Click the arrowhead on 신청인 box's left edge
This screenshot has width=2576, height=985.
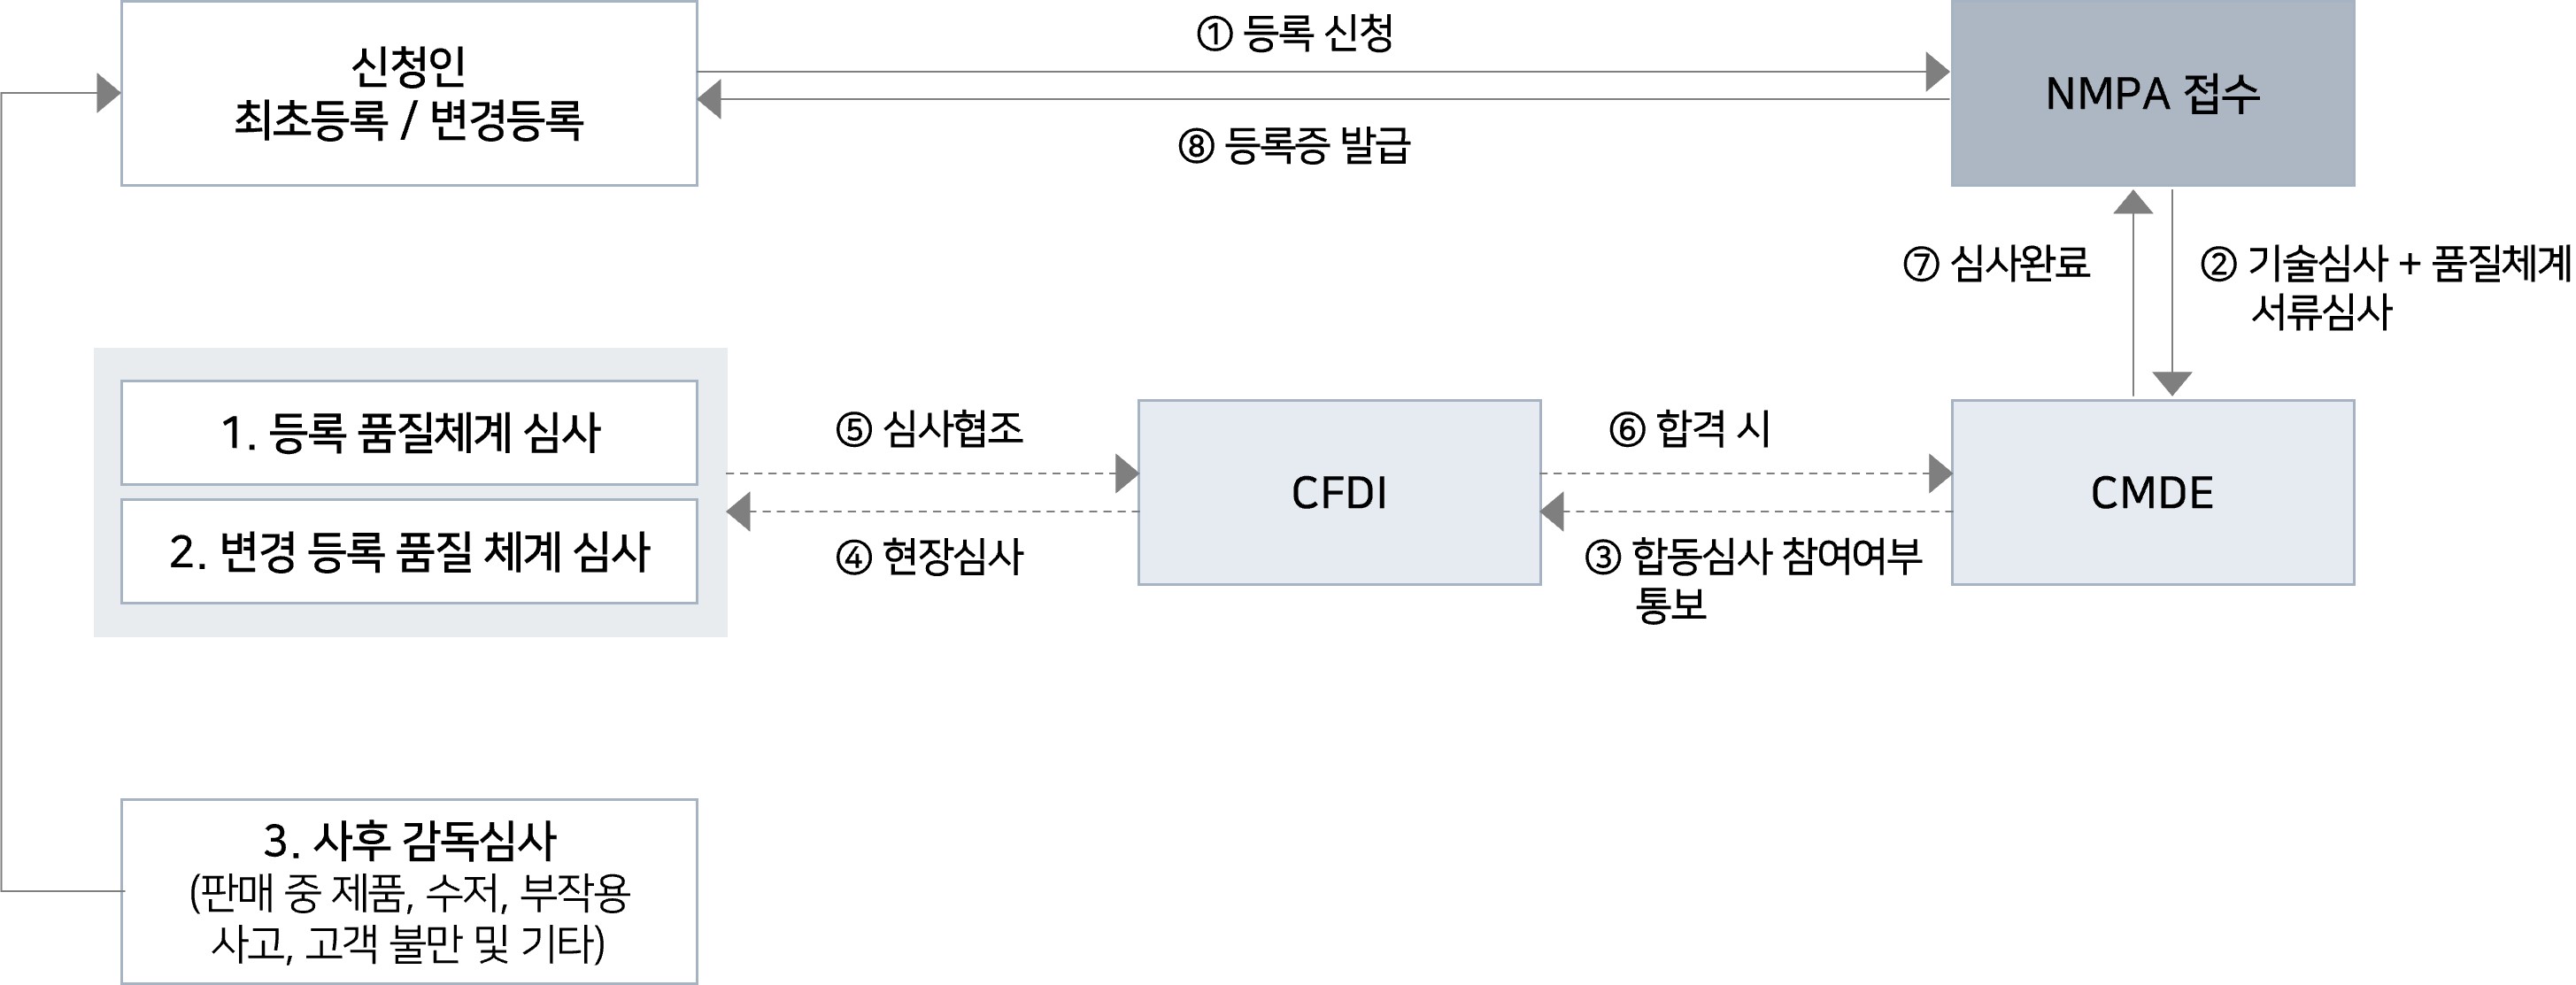pyautogui.click(x=108, y=93)
